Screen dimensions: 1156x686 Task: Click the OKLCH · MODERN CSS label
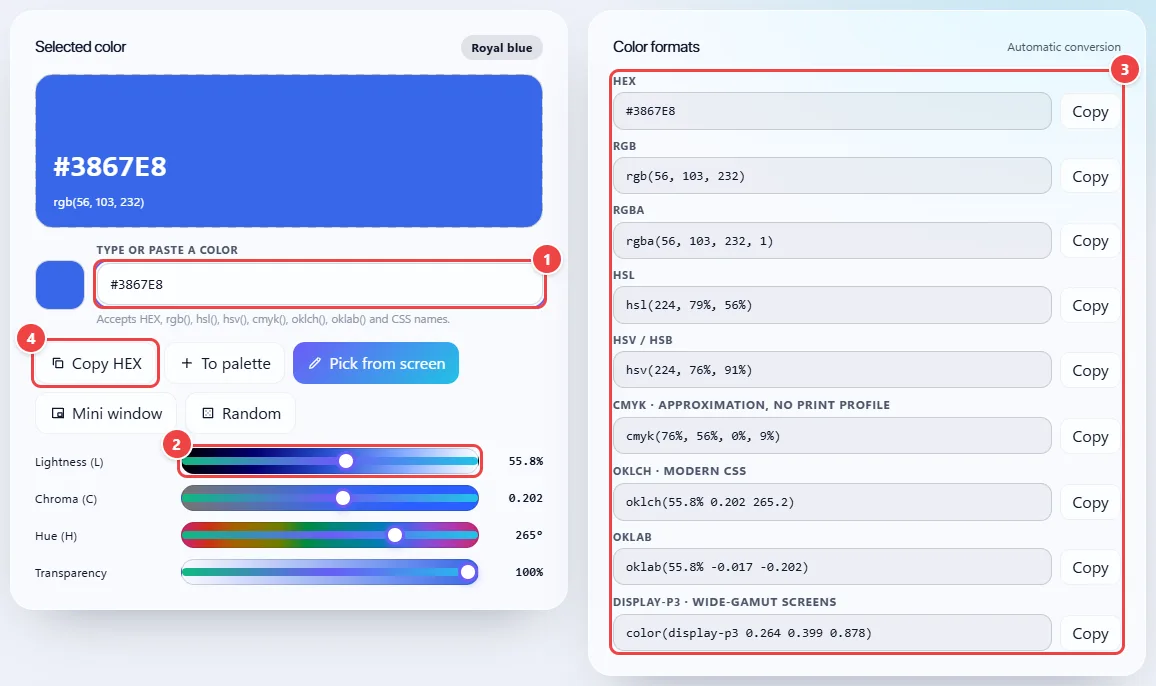[680, 471]
